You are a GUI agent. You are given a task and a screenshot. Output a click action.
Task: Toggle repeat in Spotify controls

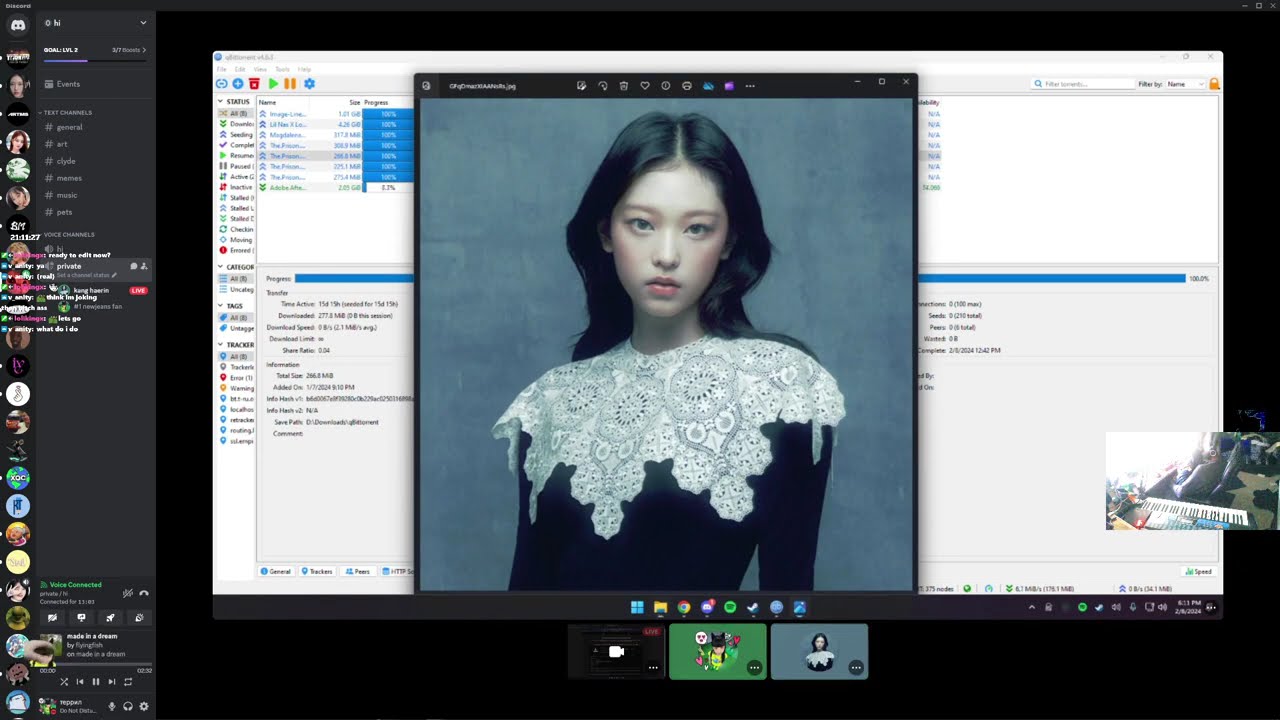coord(128,682)
